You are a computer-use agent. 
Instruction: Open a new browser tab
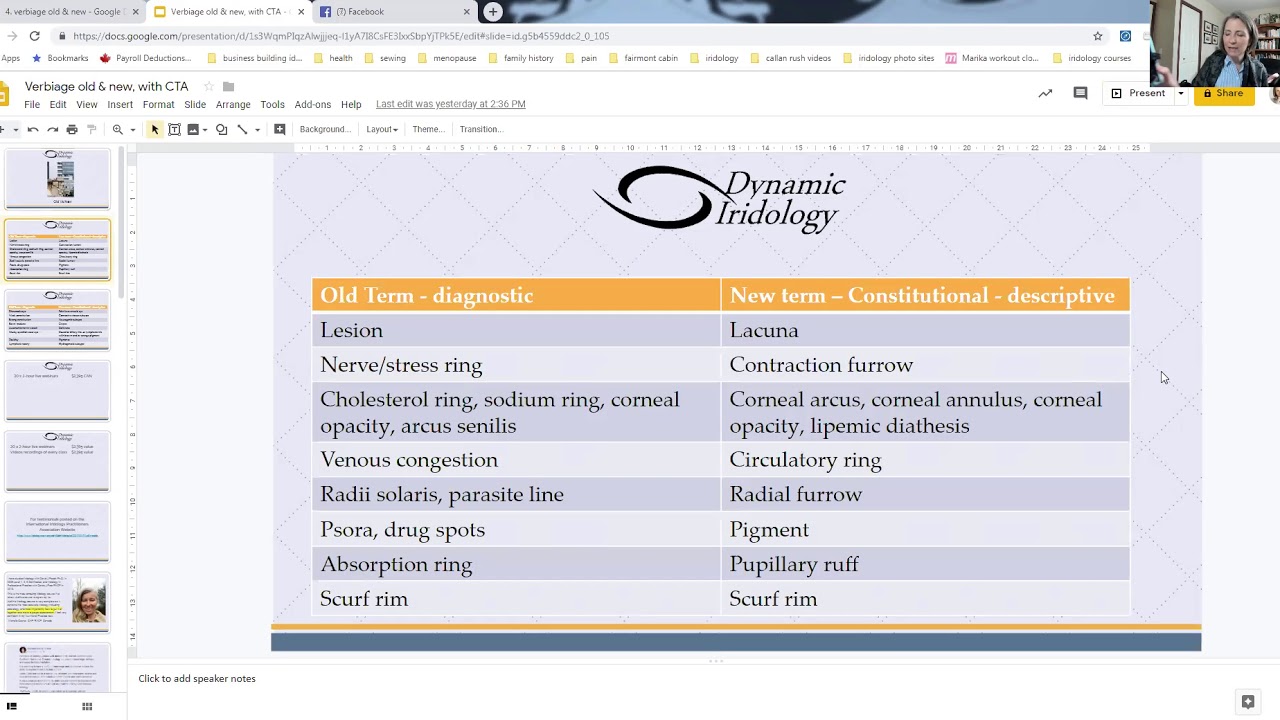click(x=492, y=12)
